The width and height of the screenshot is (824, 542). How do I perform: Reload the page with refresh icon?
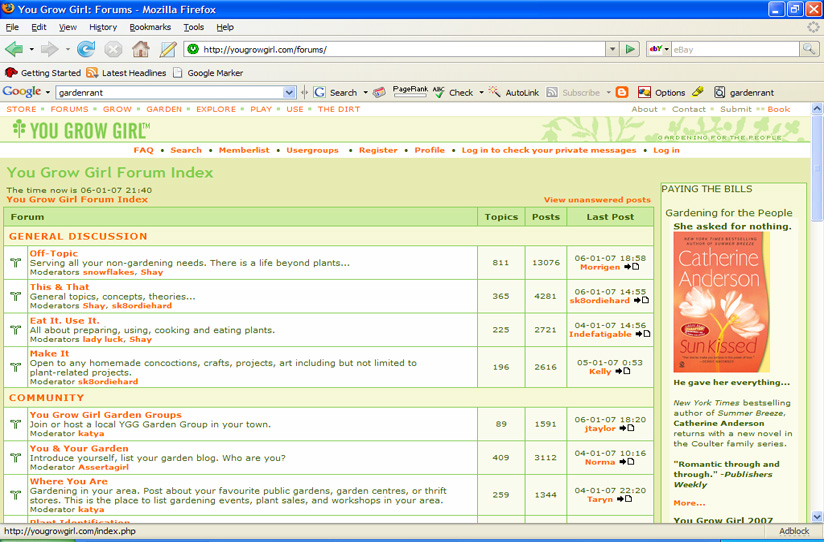coord(86,49)
